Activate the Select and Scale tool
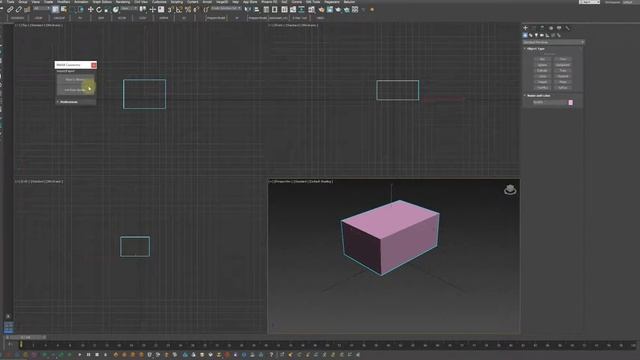640x360 pixels. 107,9
